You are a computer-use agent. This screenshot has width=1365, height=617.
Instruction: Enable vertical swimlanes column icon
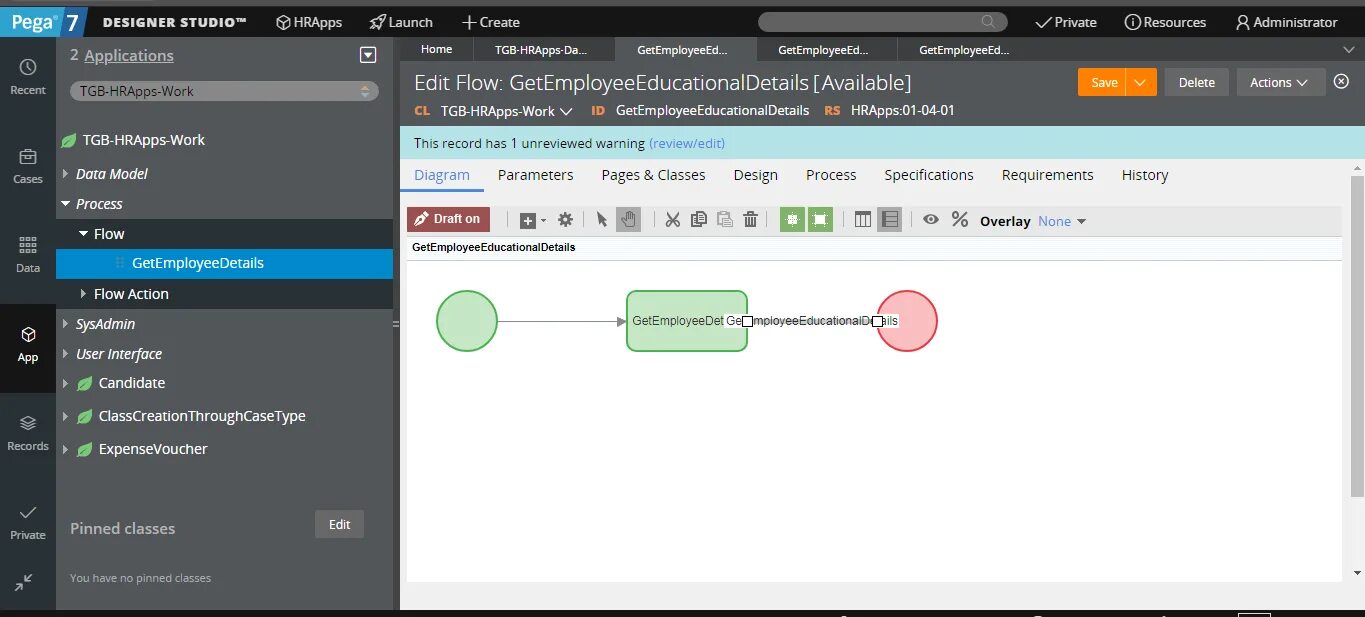[863, 220]
